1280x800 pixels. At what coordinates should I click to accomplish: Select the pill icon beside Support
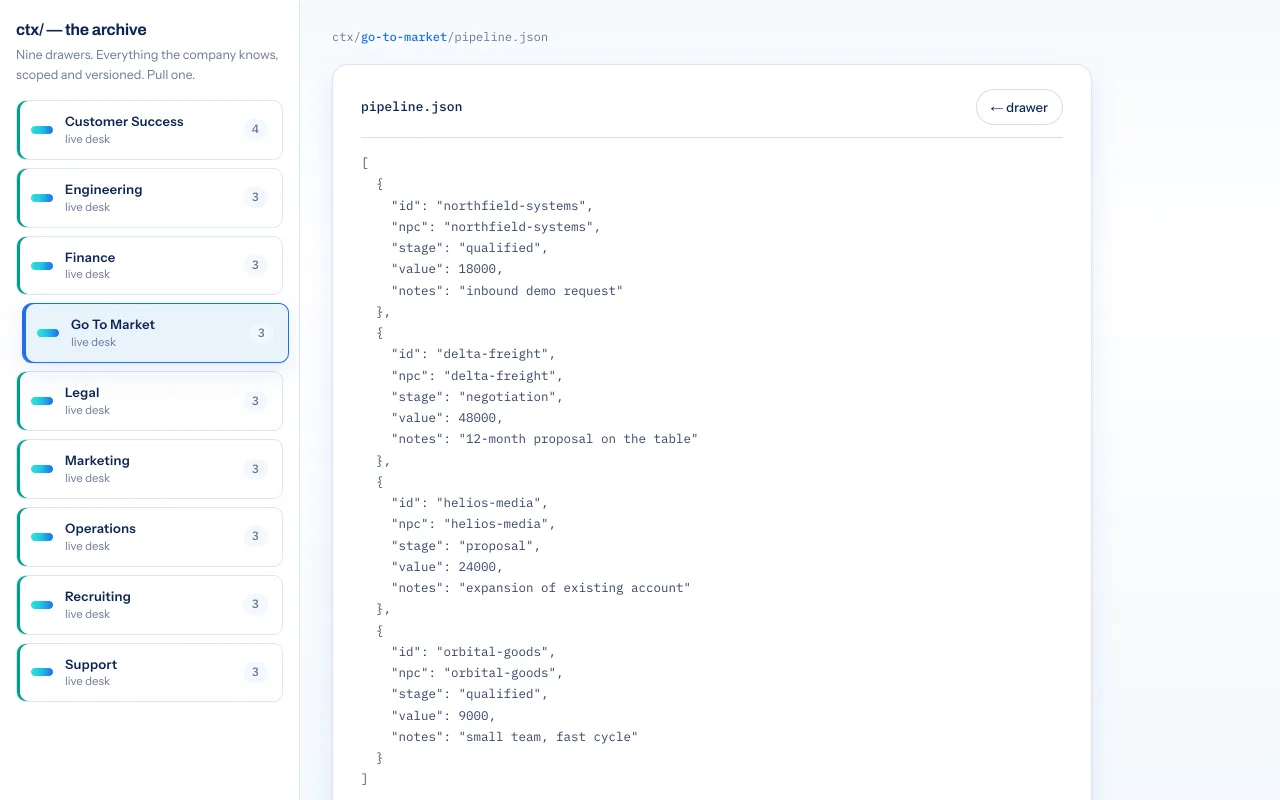(42, 672)
